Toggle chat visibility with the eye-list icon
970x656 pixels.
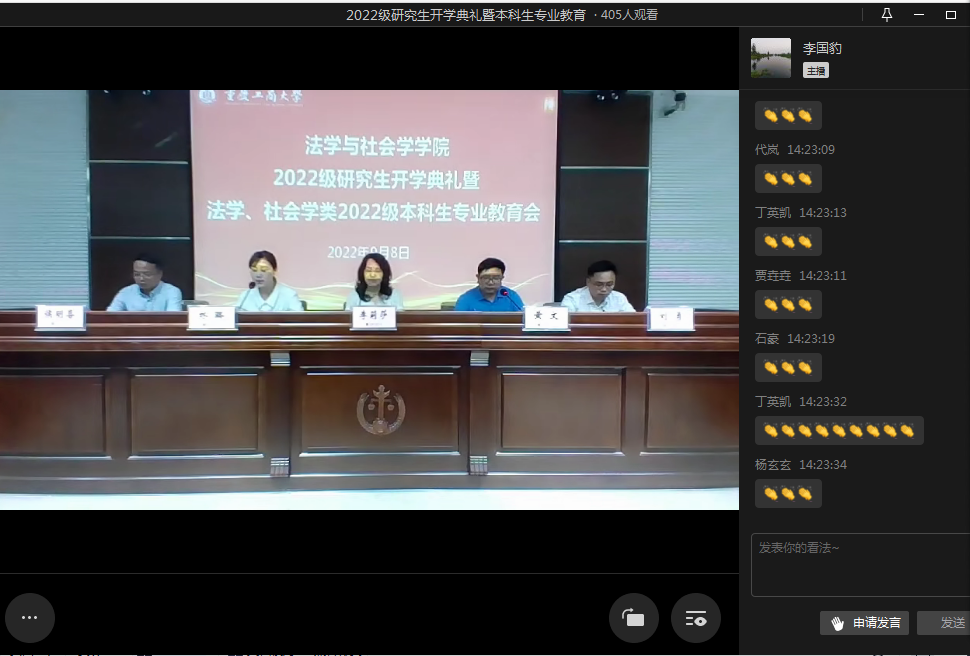click(x=696, y=618)
